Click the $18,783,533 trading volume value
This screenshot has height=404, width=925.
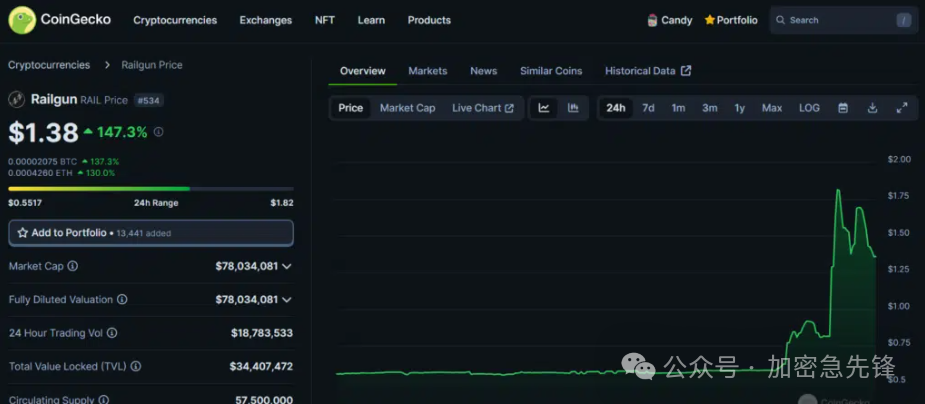[262, 333]
